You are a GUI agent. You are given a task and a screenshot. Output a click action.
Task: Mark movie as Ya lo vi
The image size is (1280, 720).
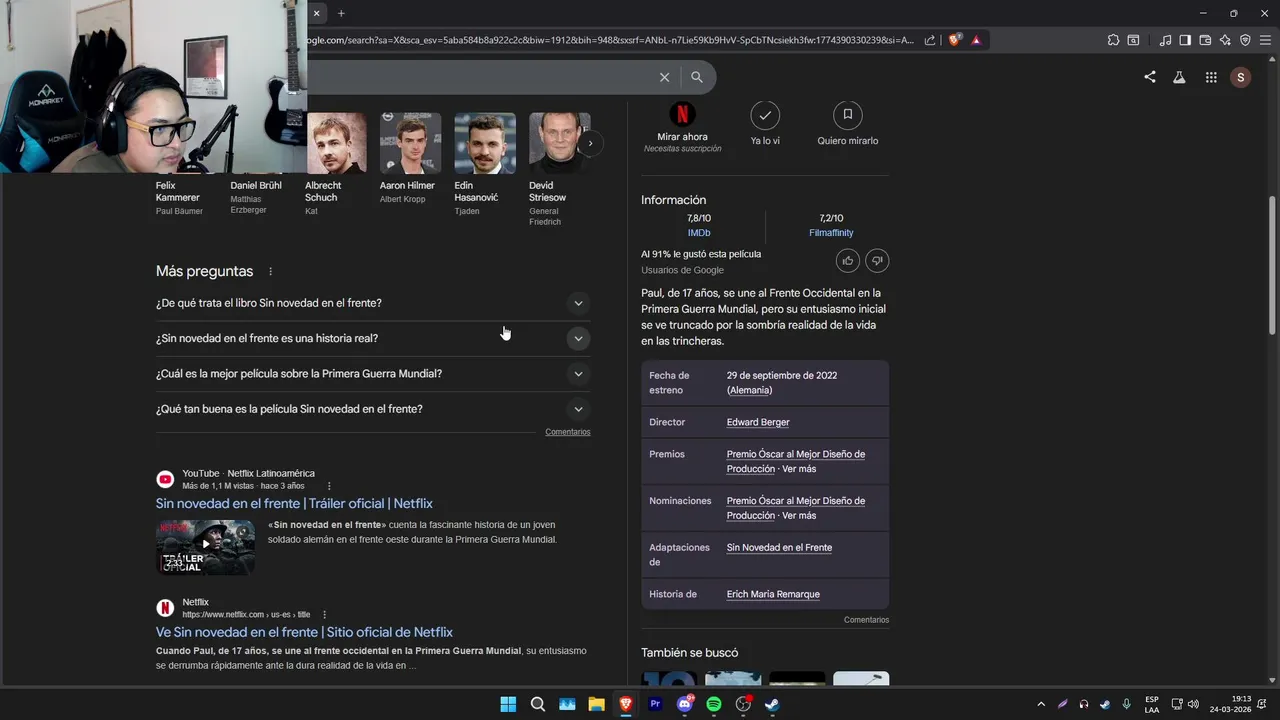pyautogui.click(x=765, y=115)
